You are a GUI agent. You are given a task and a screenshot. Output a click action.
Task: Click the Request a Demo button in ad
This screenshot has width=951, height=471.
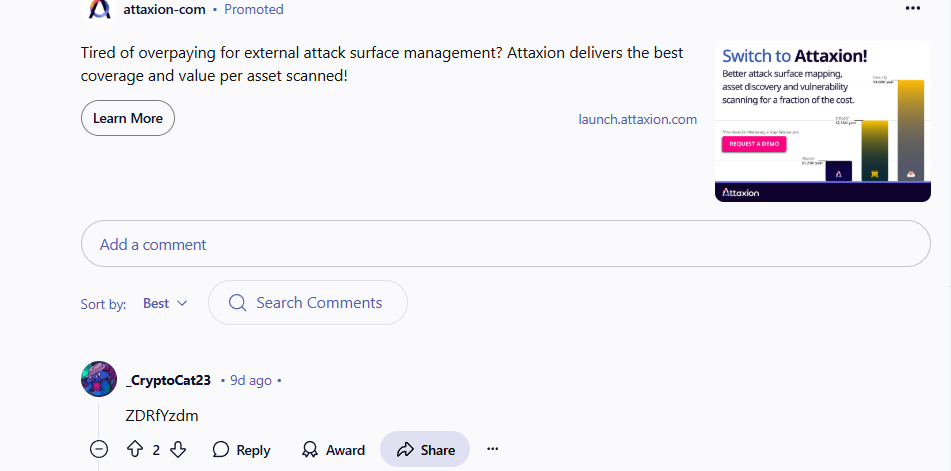click(754, 143)
